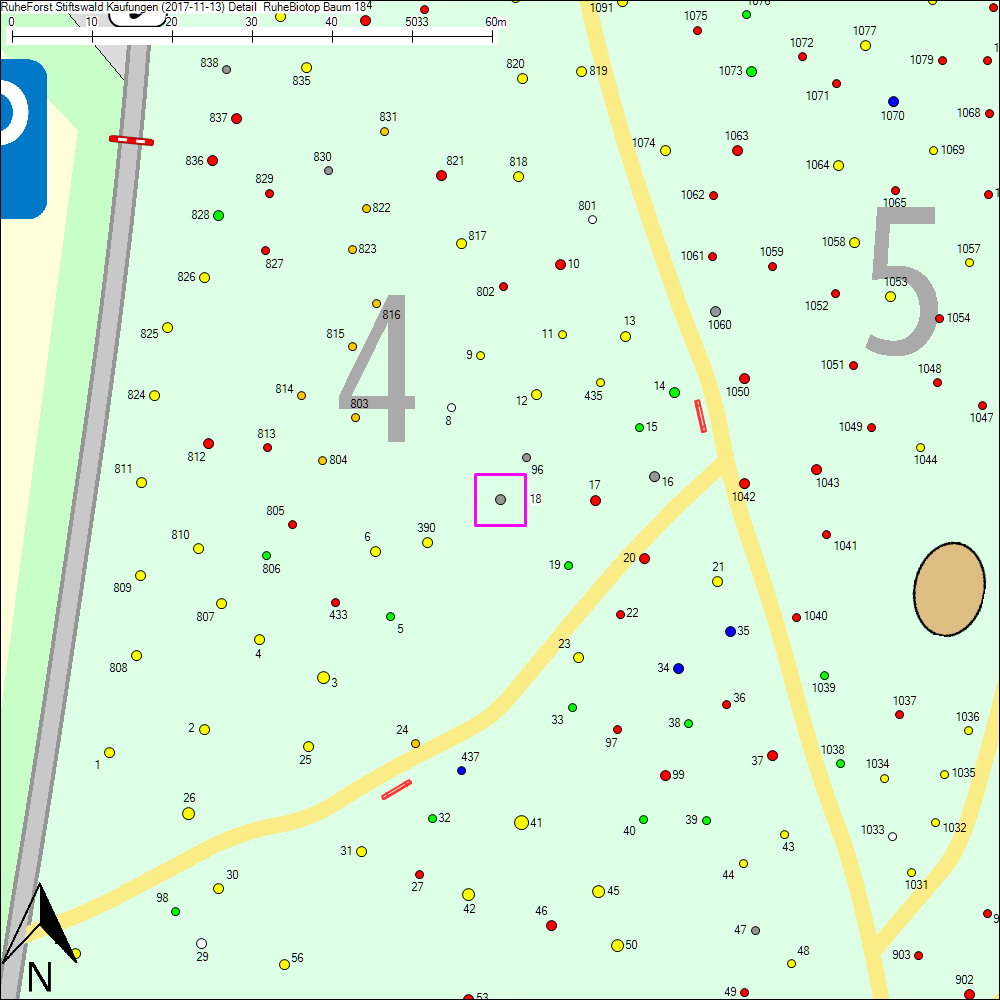
Task: Pick the blue tree marker 437
Action: (461, 770)
